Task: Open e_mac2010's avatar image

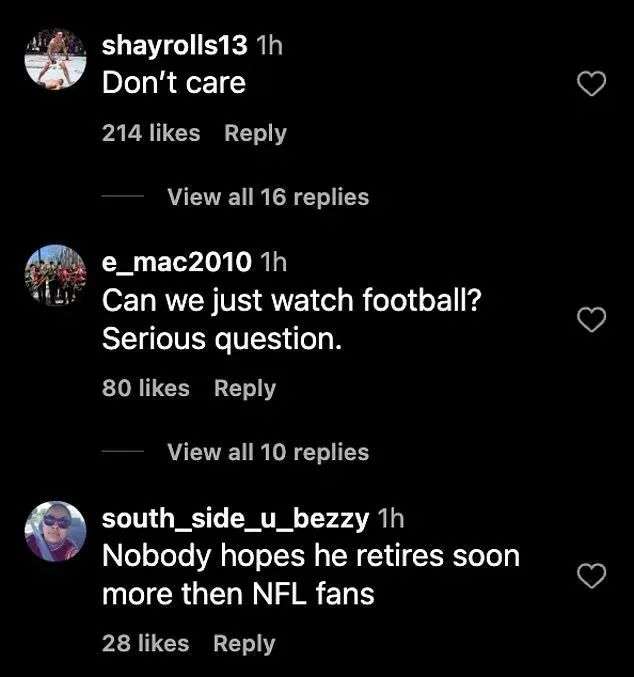Action: pyautogui.click(x=54, y=275)
